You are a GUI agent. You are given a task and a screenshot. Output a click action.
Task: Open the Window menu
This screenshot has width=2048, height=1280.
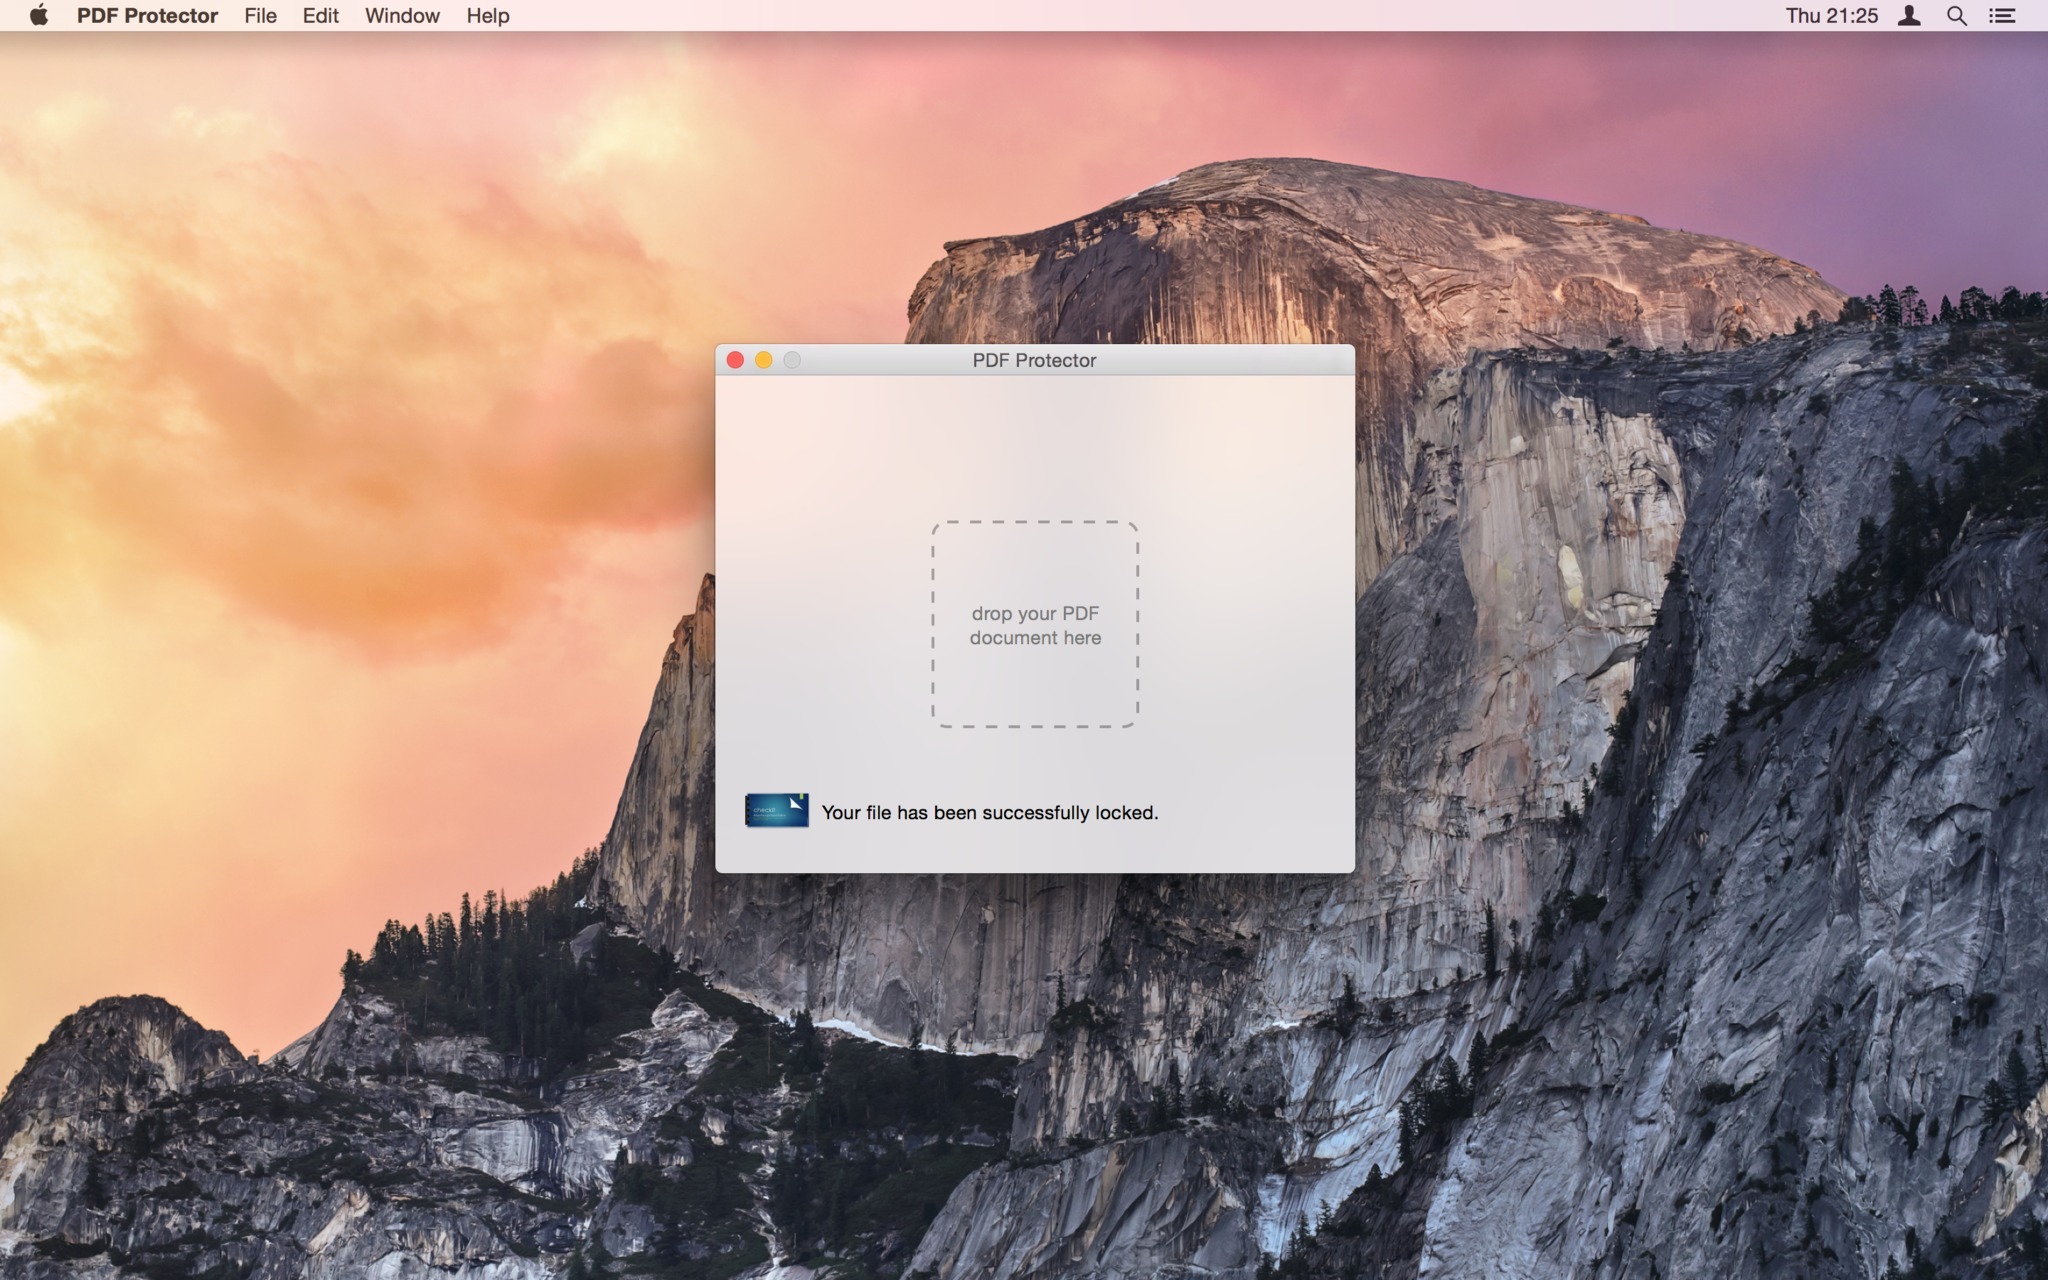point(401,16)
